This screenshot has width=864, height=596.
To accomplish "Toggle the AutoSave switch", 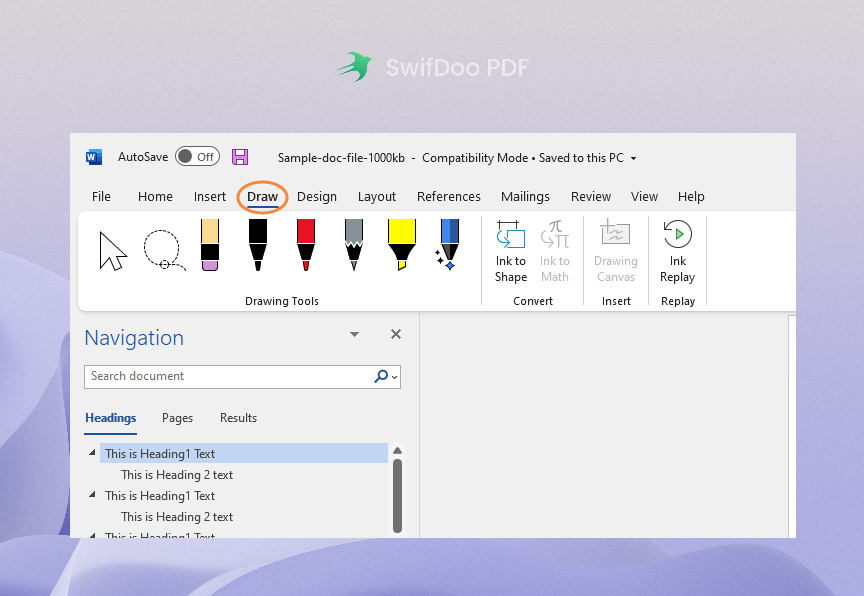I will (197, 157).
